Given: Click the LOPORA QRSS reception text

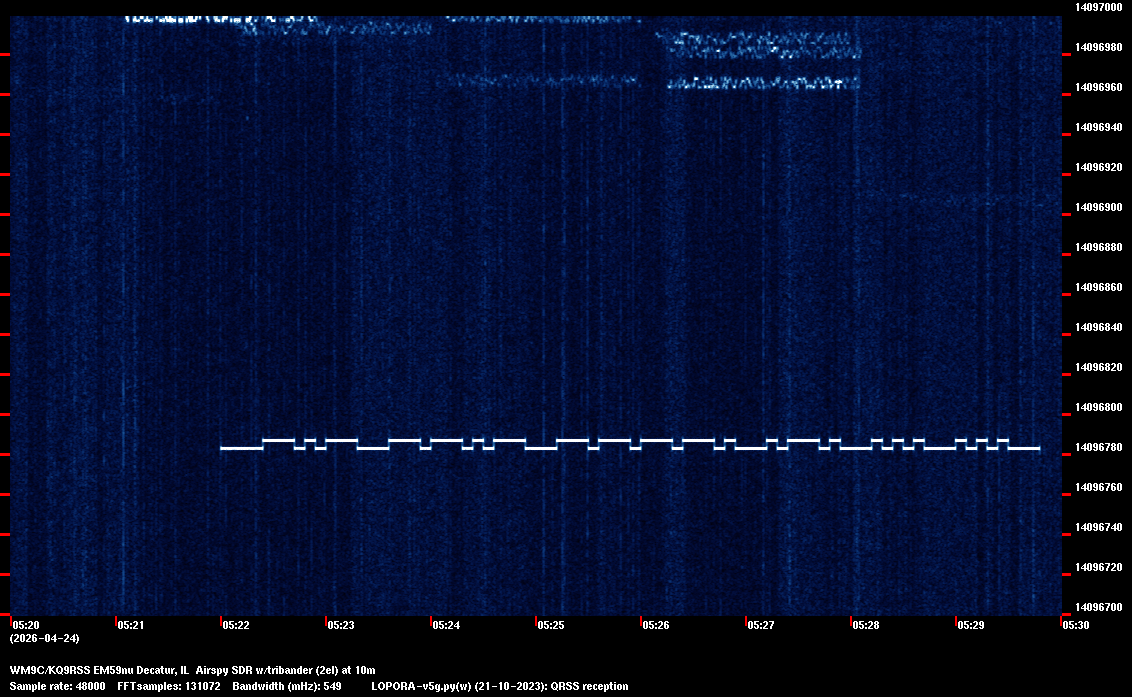Looking at the screenshot, I should click(x=499, y=686).
